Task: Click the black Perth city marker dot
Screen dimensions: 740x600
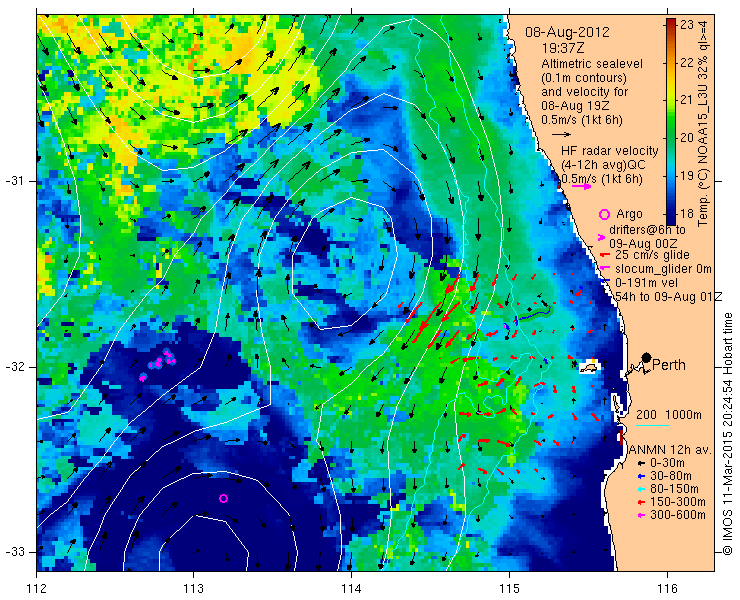Action: pos(647,357)
